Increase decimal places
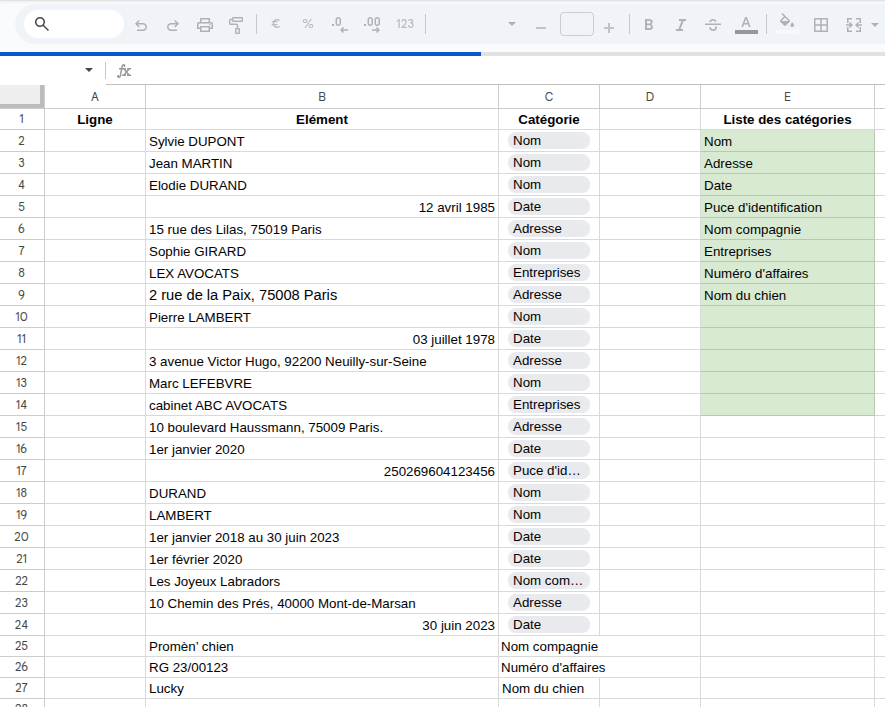Screen dimensions: 885x707 tap(372, 24)
